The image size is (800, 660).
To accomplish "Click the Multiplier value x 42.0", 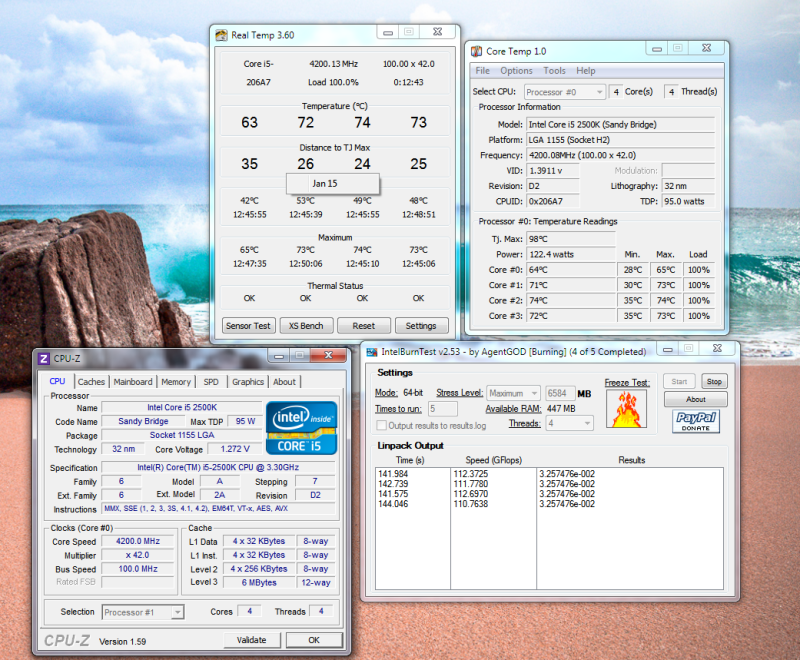I will point(138,555).
